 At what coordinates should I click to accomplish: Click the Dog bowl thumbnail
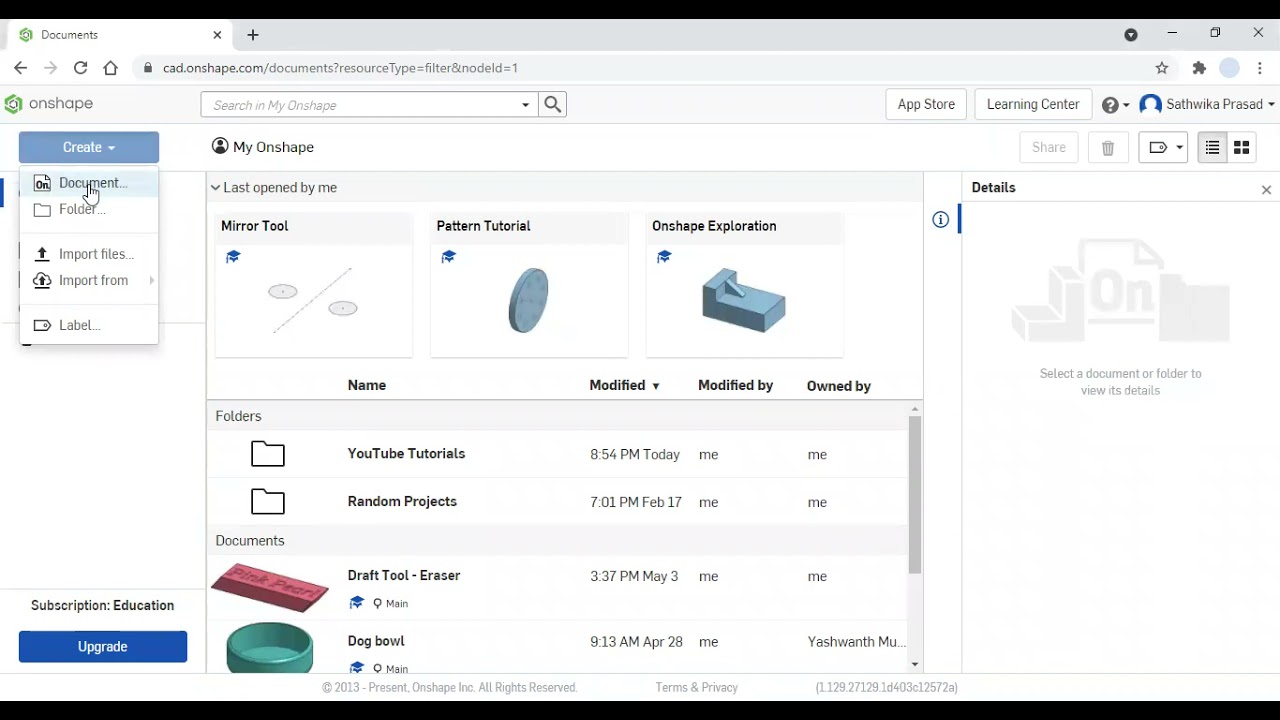point(270,647)
